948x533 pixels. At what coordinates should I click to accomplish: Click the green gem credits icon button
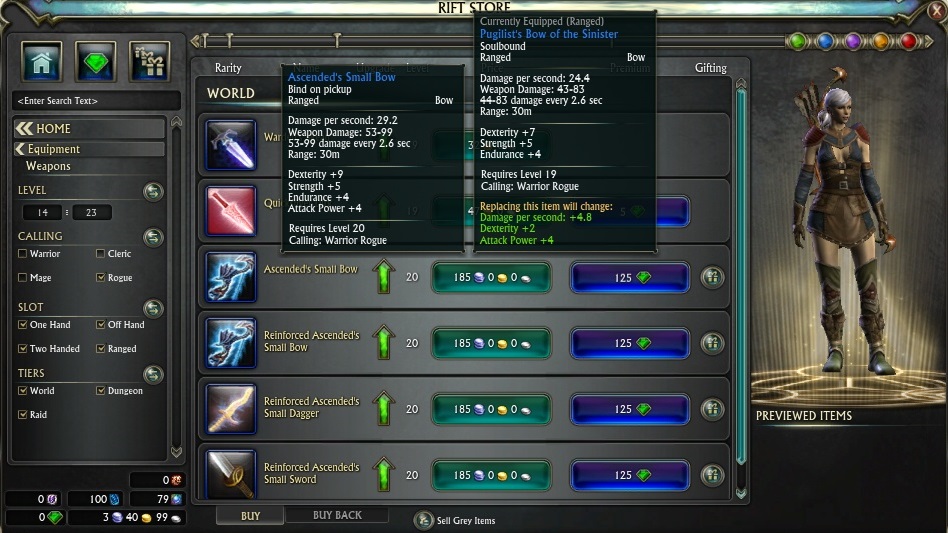click(x=96, y=62)
